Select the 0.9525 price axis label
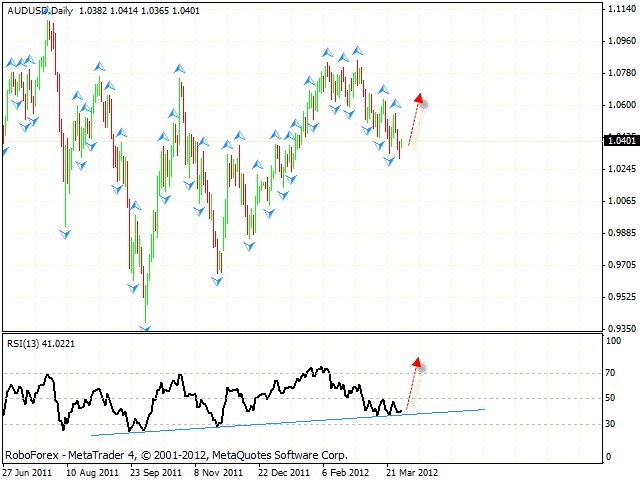This screenshot has height=480, width=640. point(622,297)
